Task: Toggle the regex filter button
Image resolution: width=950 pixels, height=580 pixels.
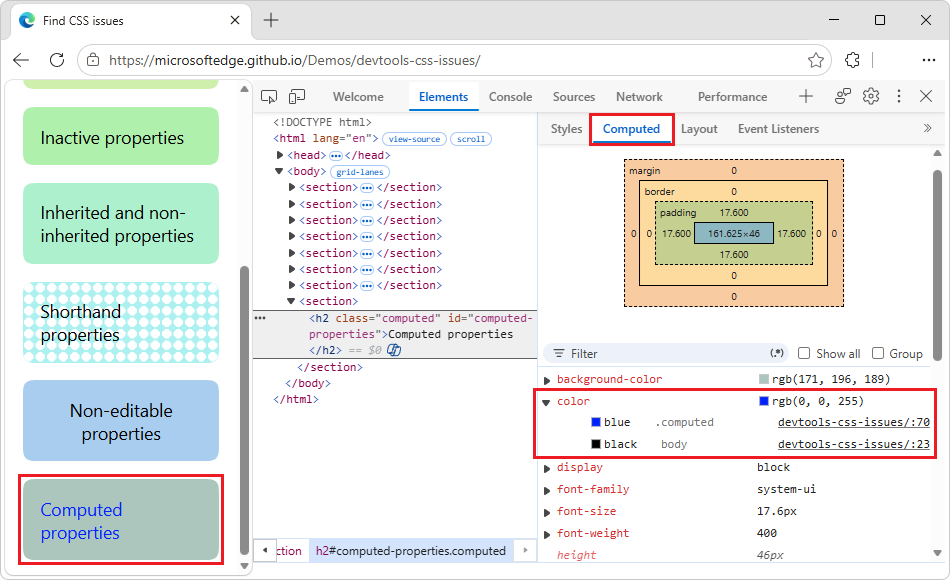Action: 777,353
